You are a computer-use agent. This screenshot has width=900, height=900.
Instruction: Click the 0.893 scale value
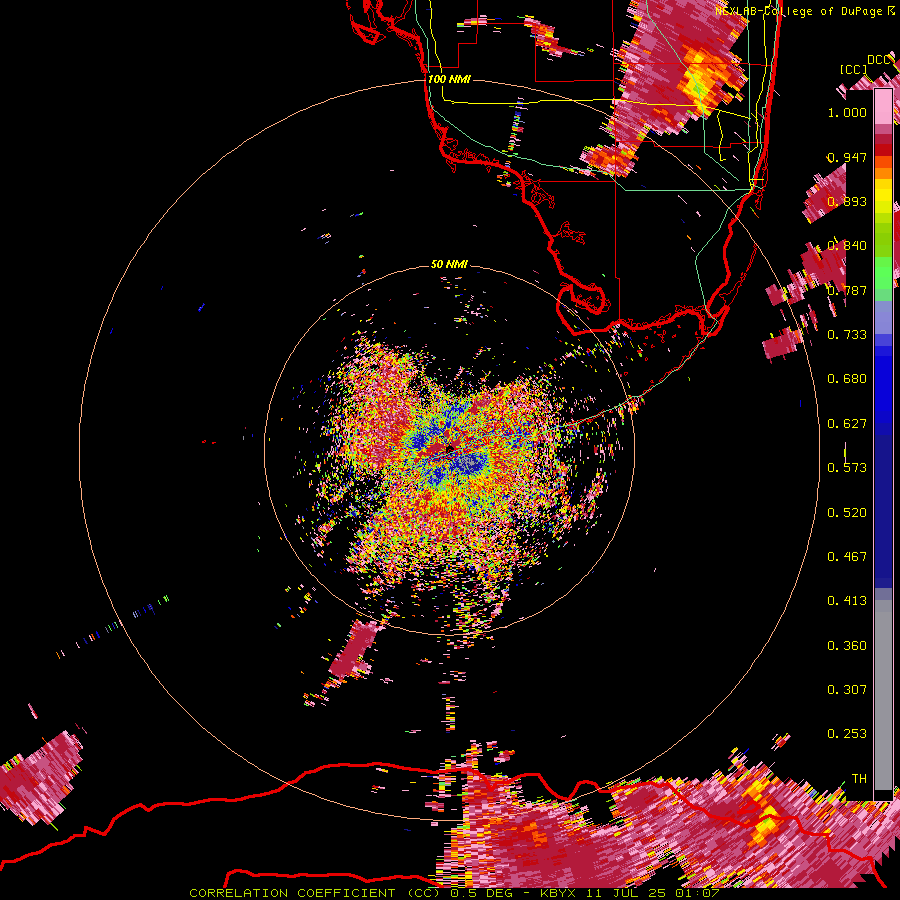[x=847, y=201]
